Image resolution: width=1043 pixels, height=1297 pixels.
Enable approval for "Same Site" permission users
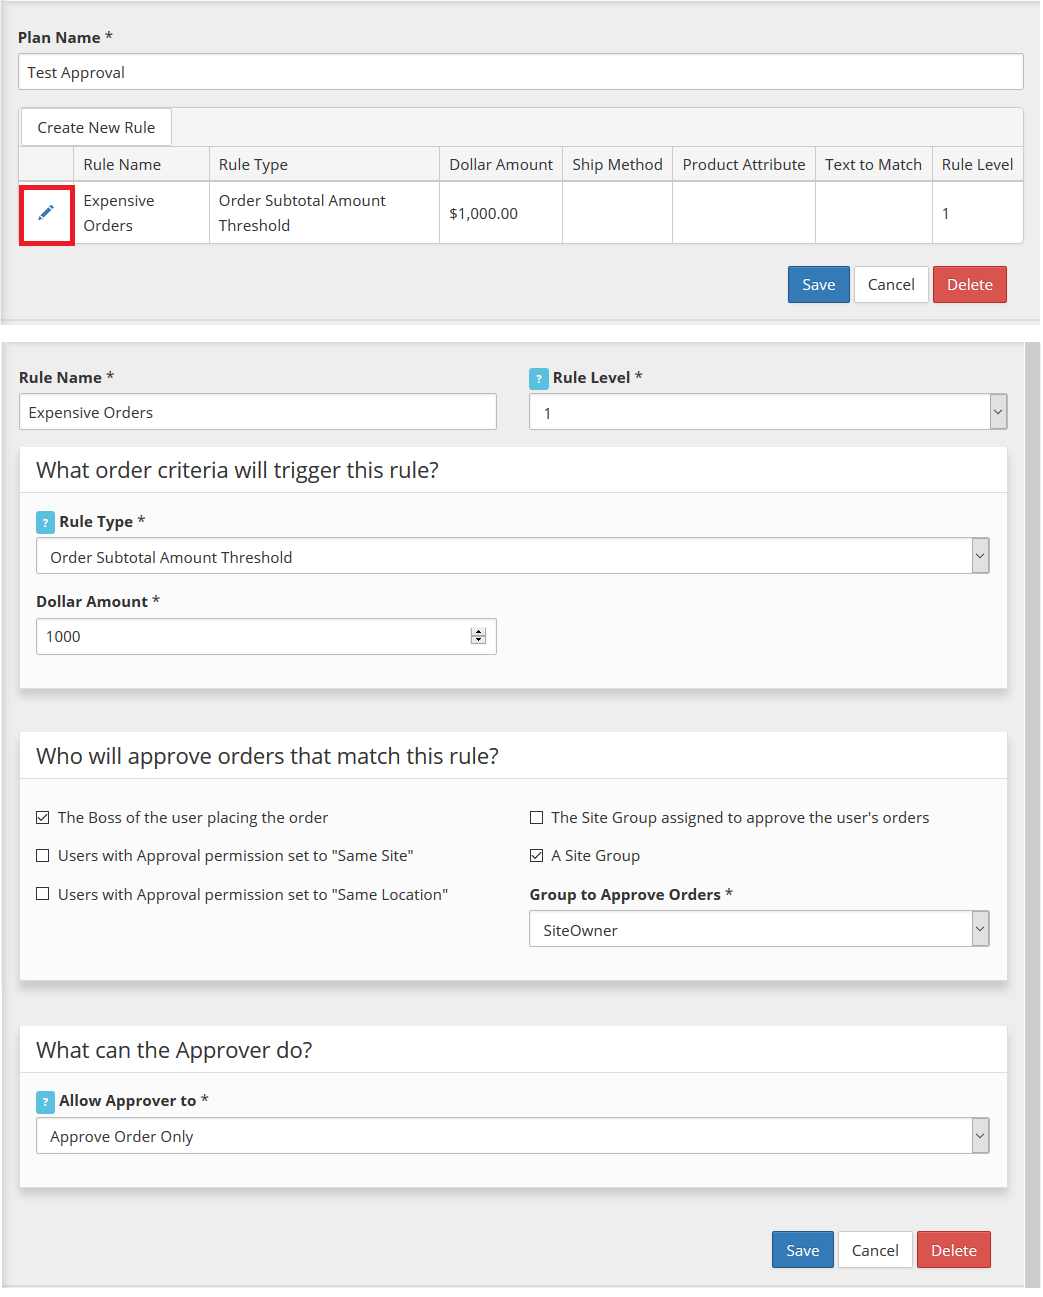point(43,856)
